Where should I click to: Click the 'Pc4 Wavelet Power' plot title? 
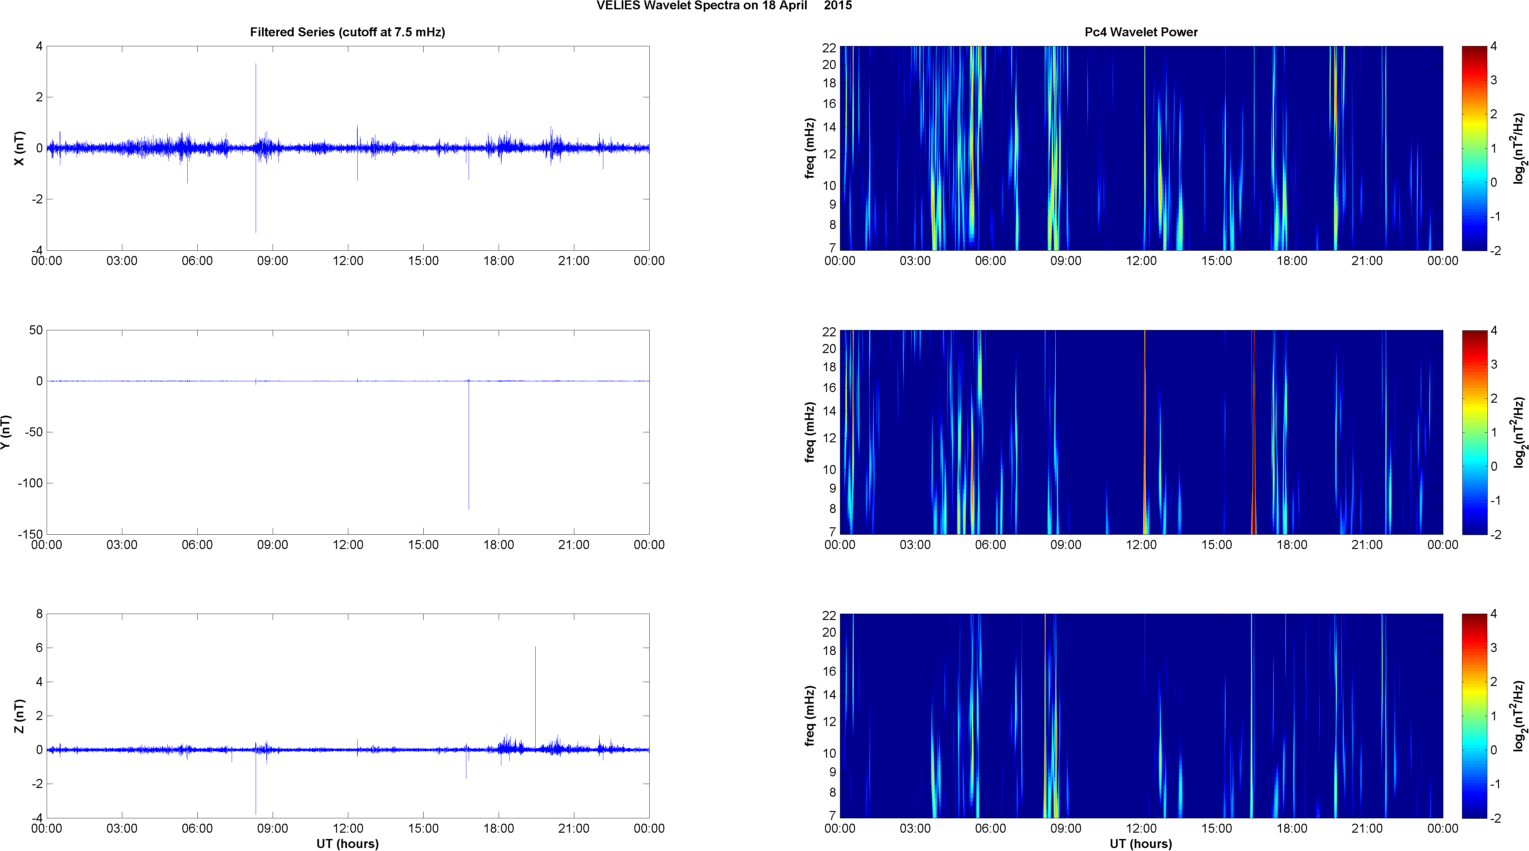coord(1141,32)
